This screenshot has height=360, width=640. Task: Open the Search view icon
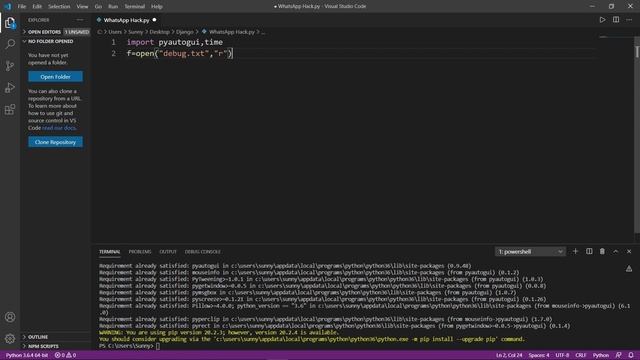(x=10, y=44)
